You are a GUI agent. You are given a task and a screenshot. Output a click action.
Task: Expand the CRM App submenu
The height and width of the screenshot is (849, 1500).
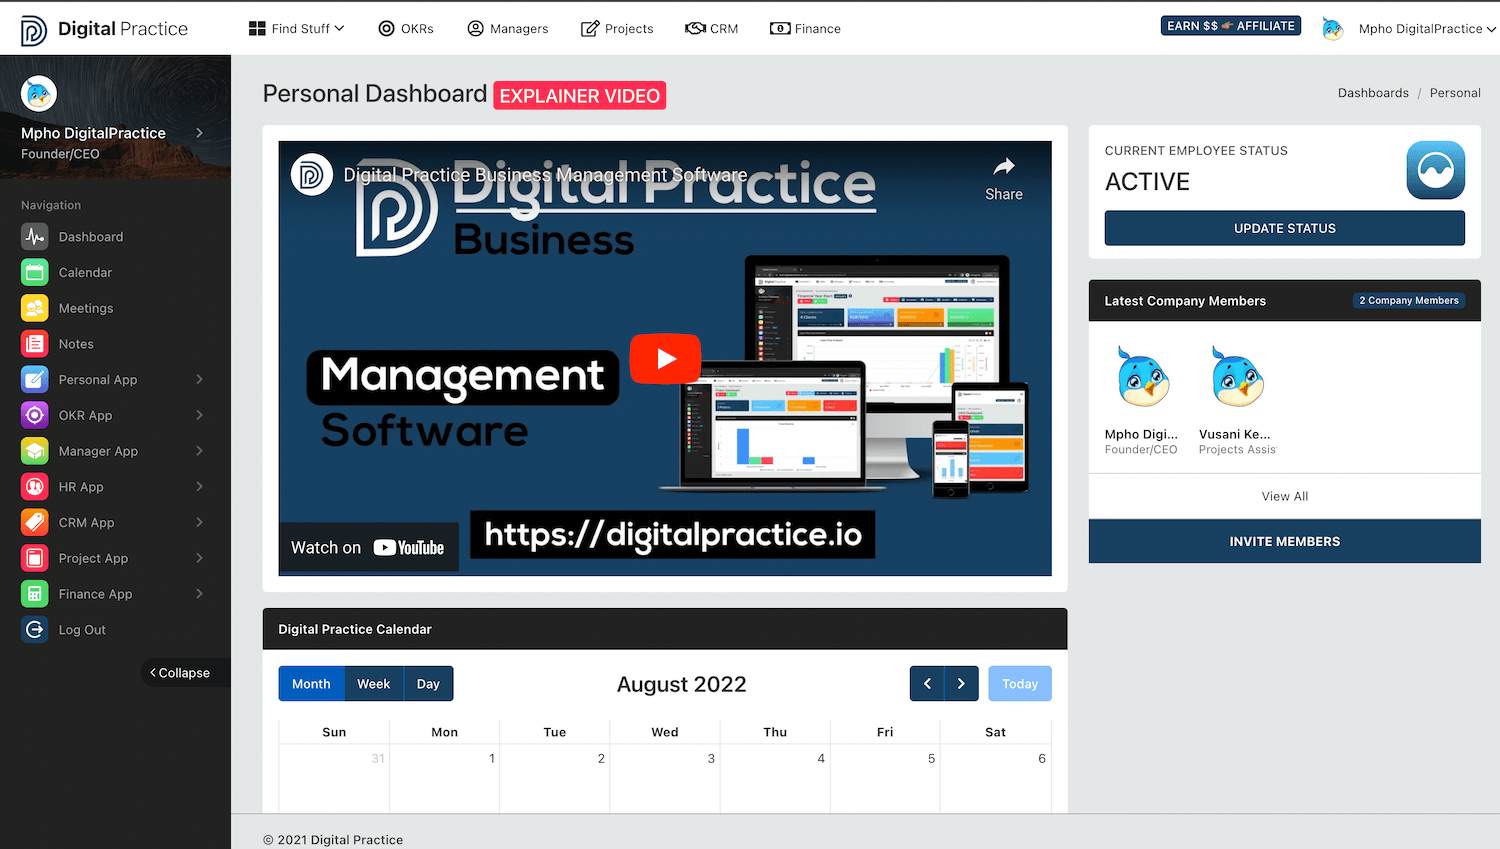pos(199,522)
